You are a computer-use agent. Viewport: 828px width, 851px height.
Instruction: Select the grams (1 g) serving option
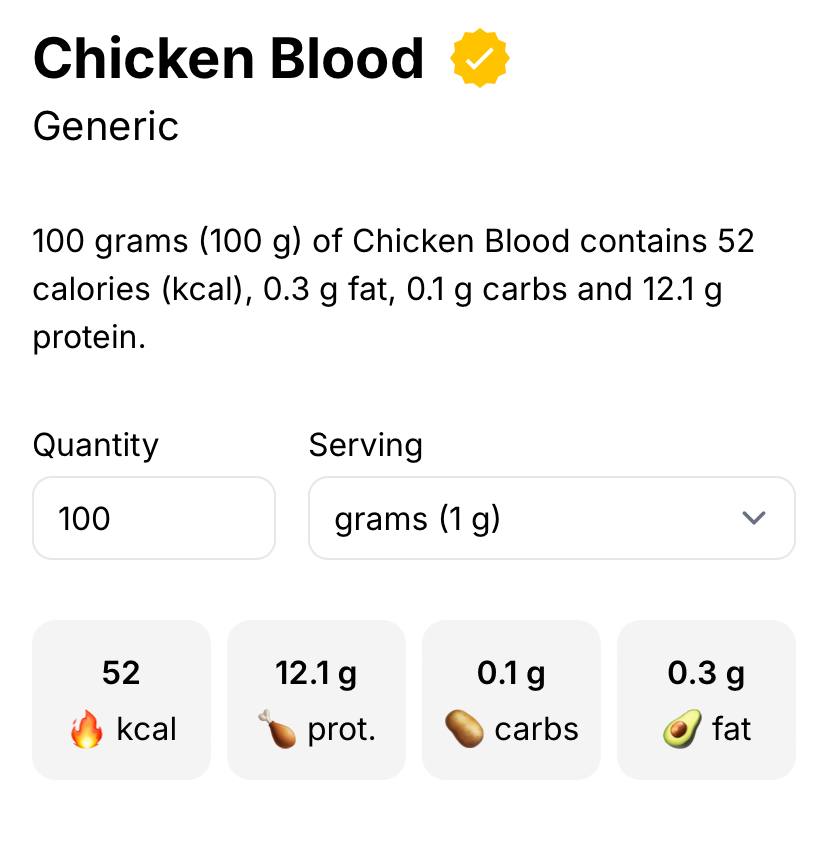[417, 519]
